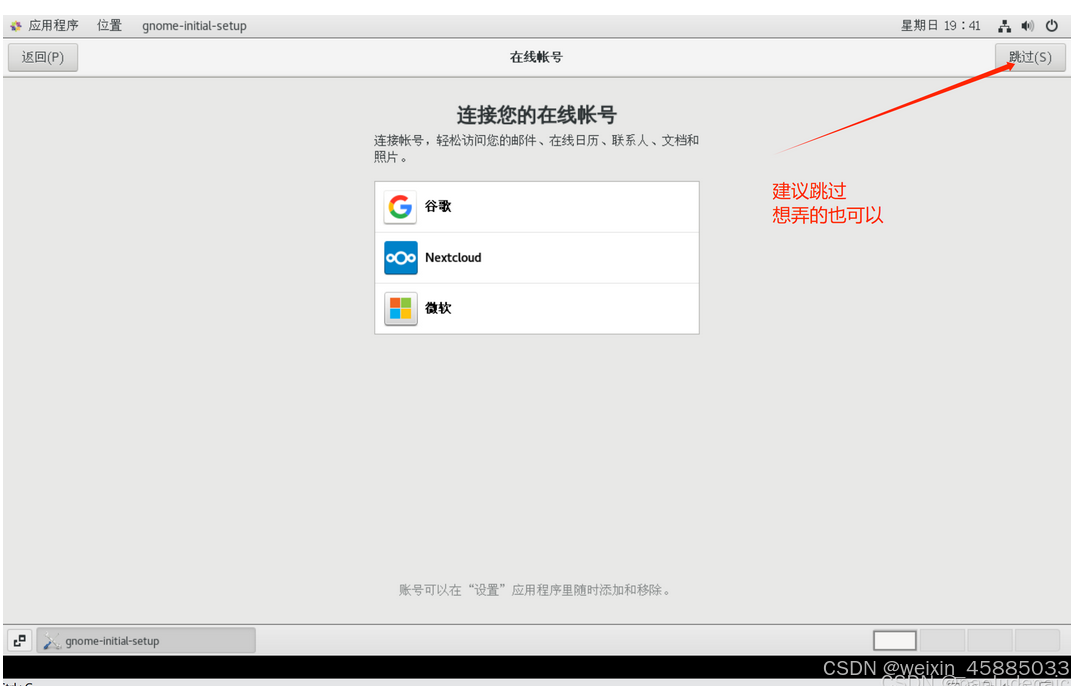Click the 在线帐号 title in header bar
The image size is (1074, 686).
point(536,58)
